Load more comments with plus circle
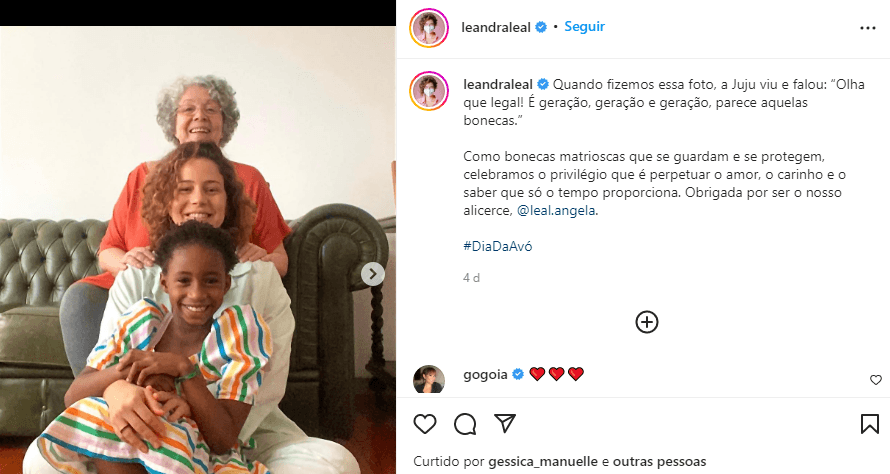Image resolution: width=890 pixels, height=474 pixels. click(646, 322)
